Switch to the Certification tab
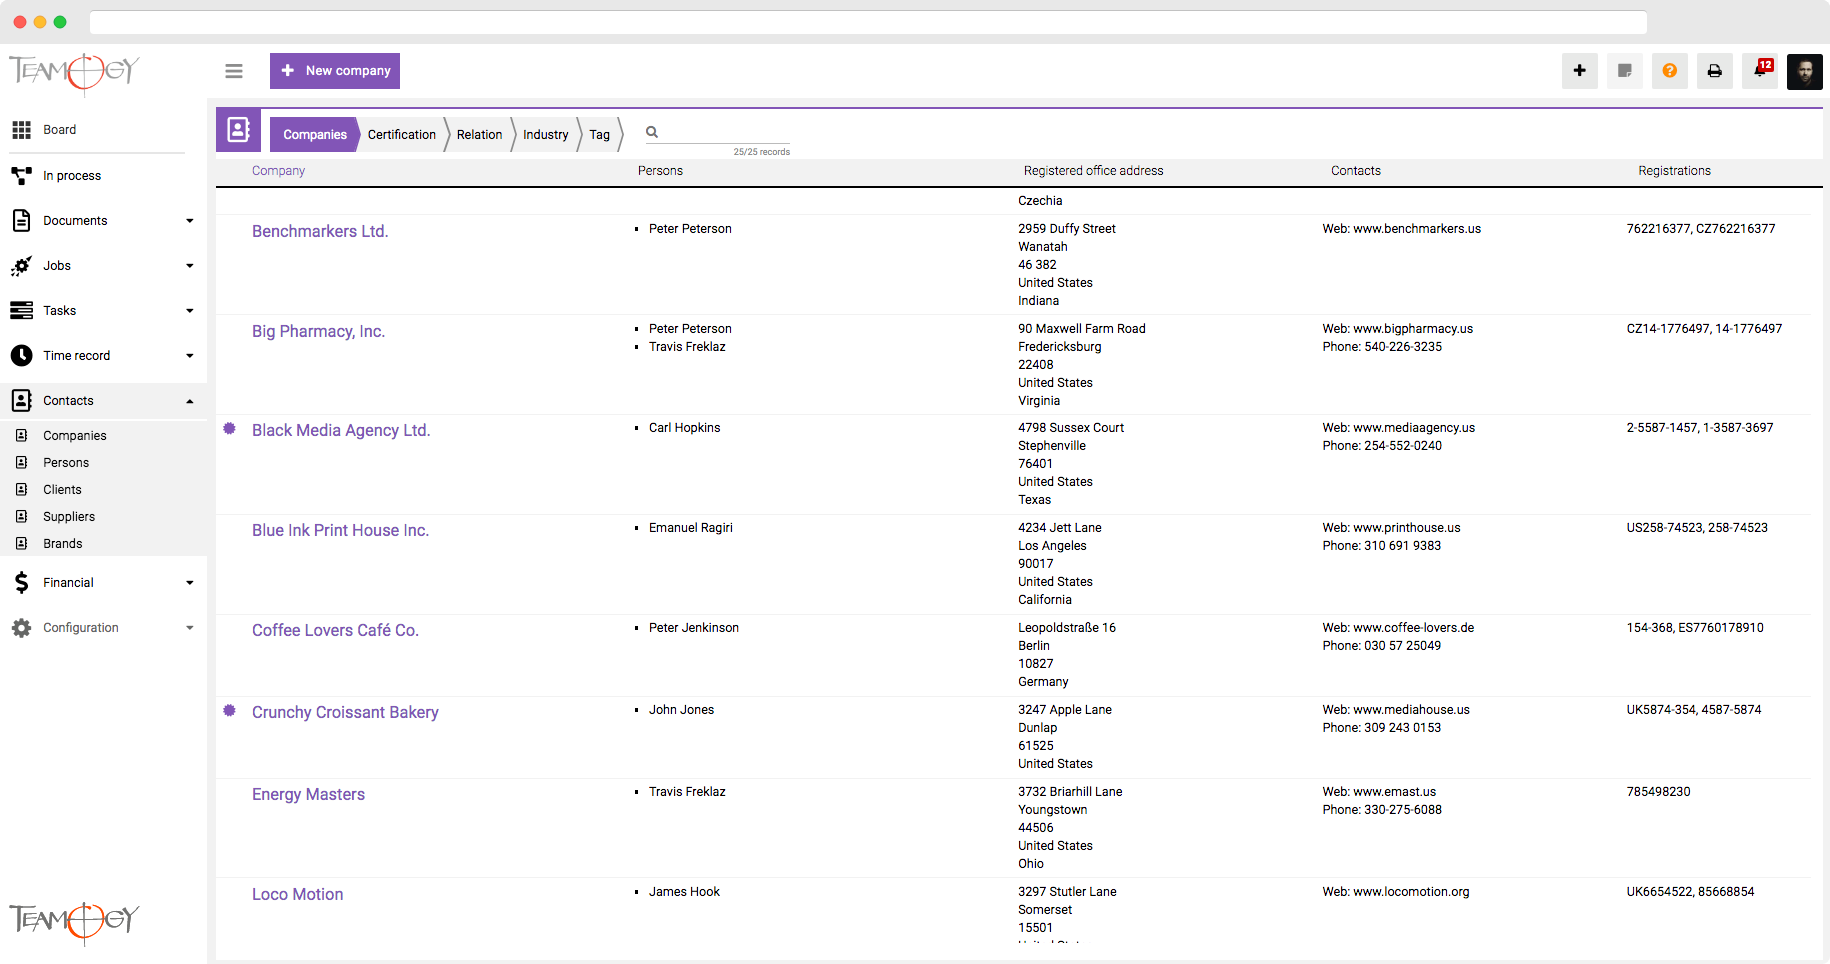 401,135
